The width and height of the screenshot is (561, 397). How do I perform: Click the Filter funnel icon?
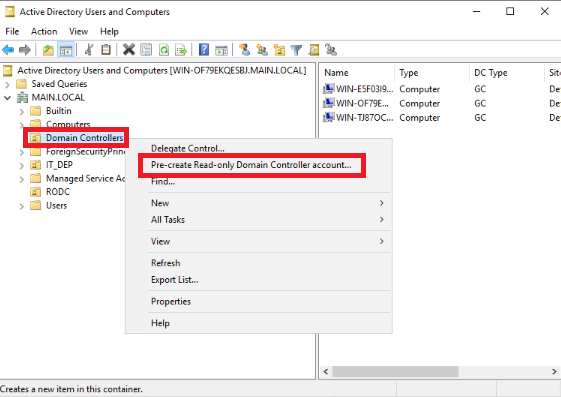pos(296,50)
